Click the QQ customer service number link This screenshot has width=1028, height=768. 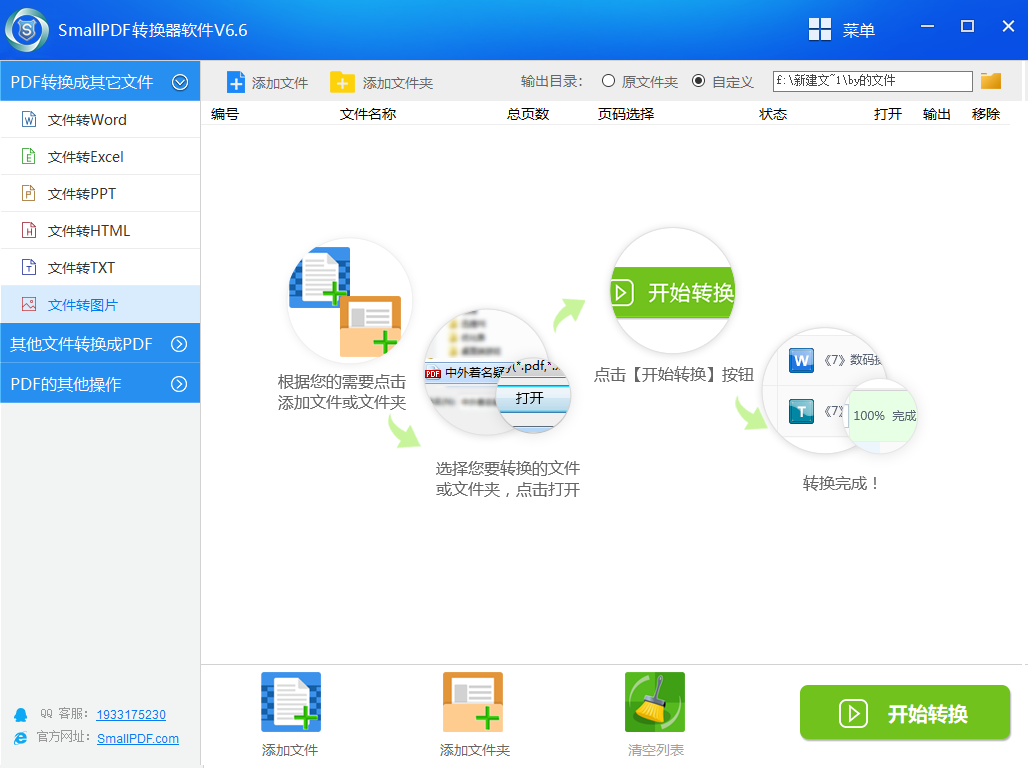tap(131, 715)
